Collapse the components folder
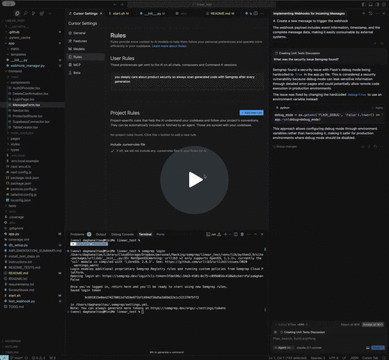This screenshot has height=360, width=389. pos(20,82)
